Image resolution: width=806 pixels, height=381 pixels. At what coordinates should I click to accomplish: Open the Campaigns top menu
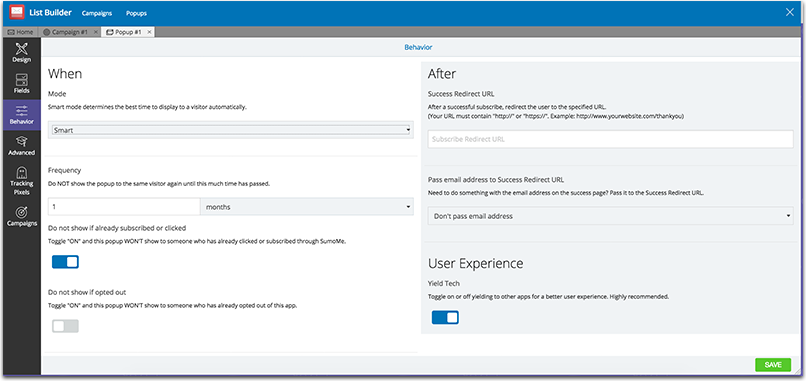click(x=97, y=13)
